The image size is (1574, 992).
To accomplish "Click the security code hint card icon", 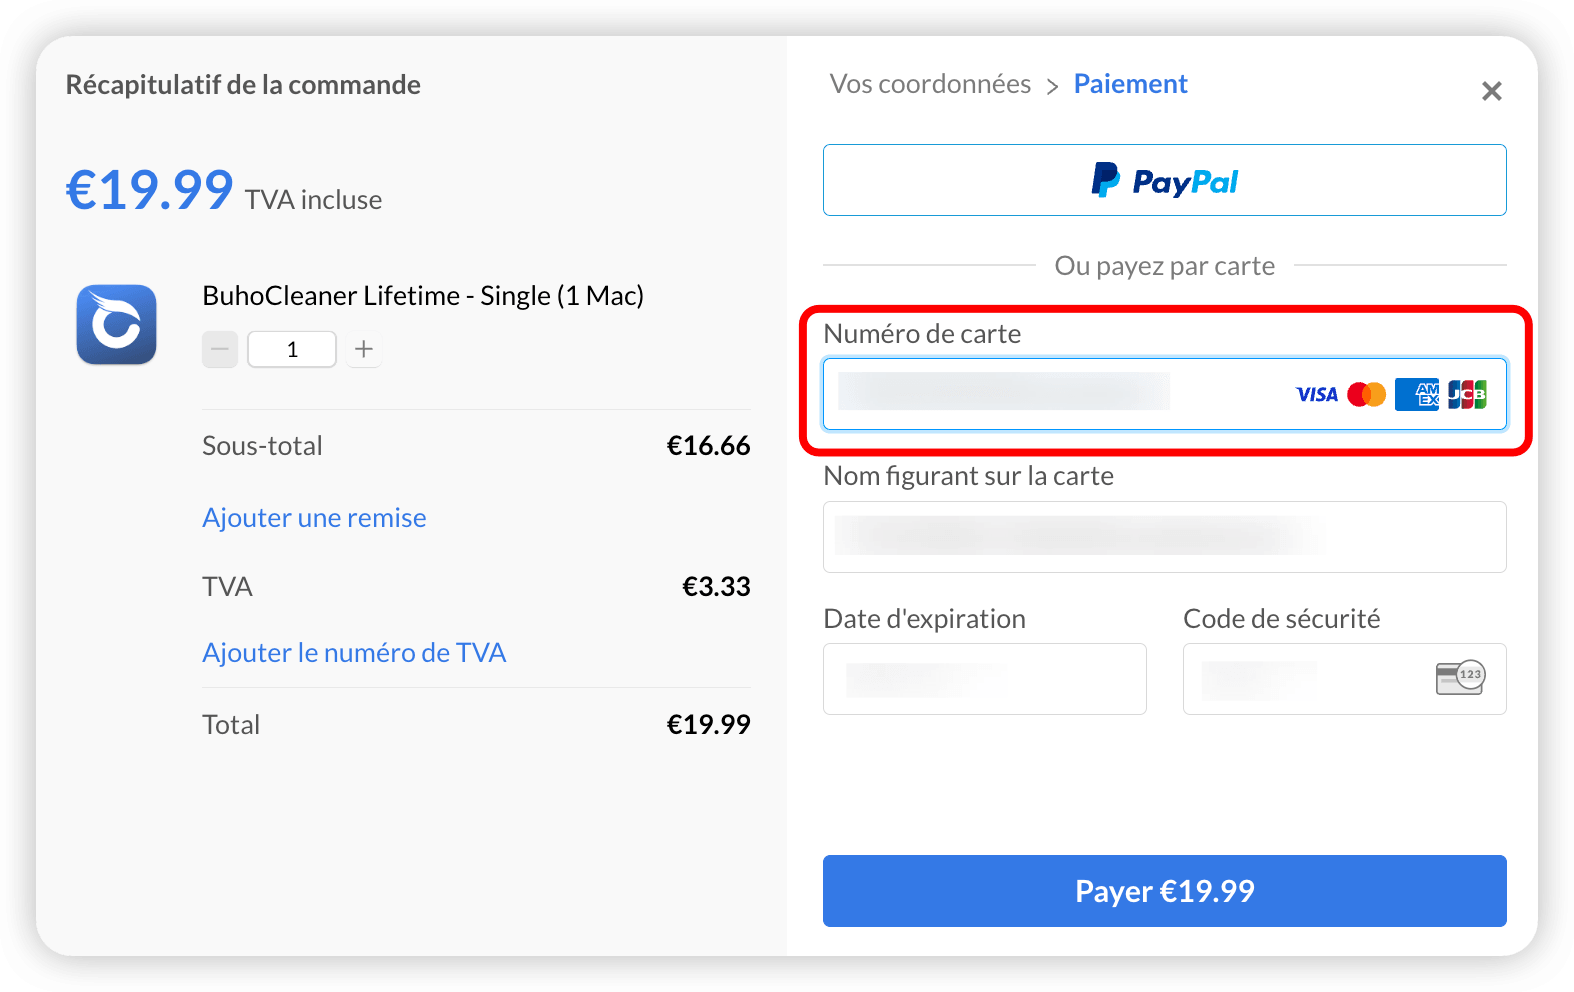I will (x=1460, y=678).
